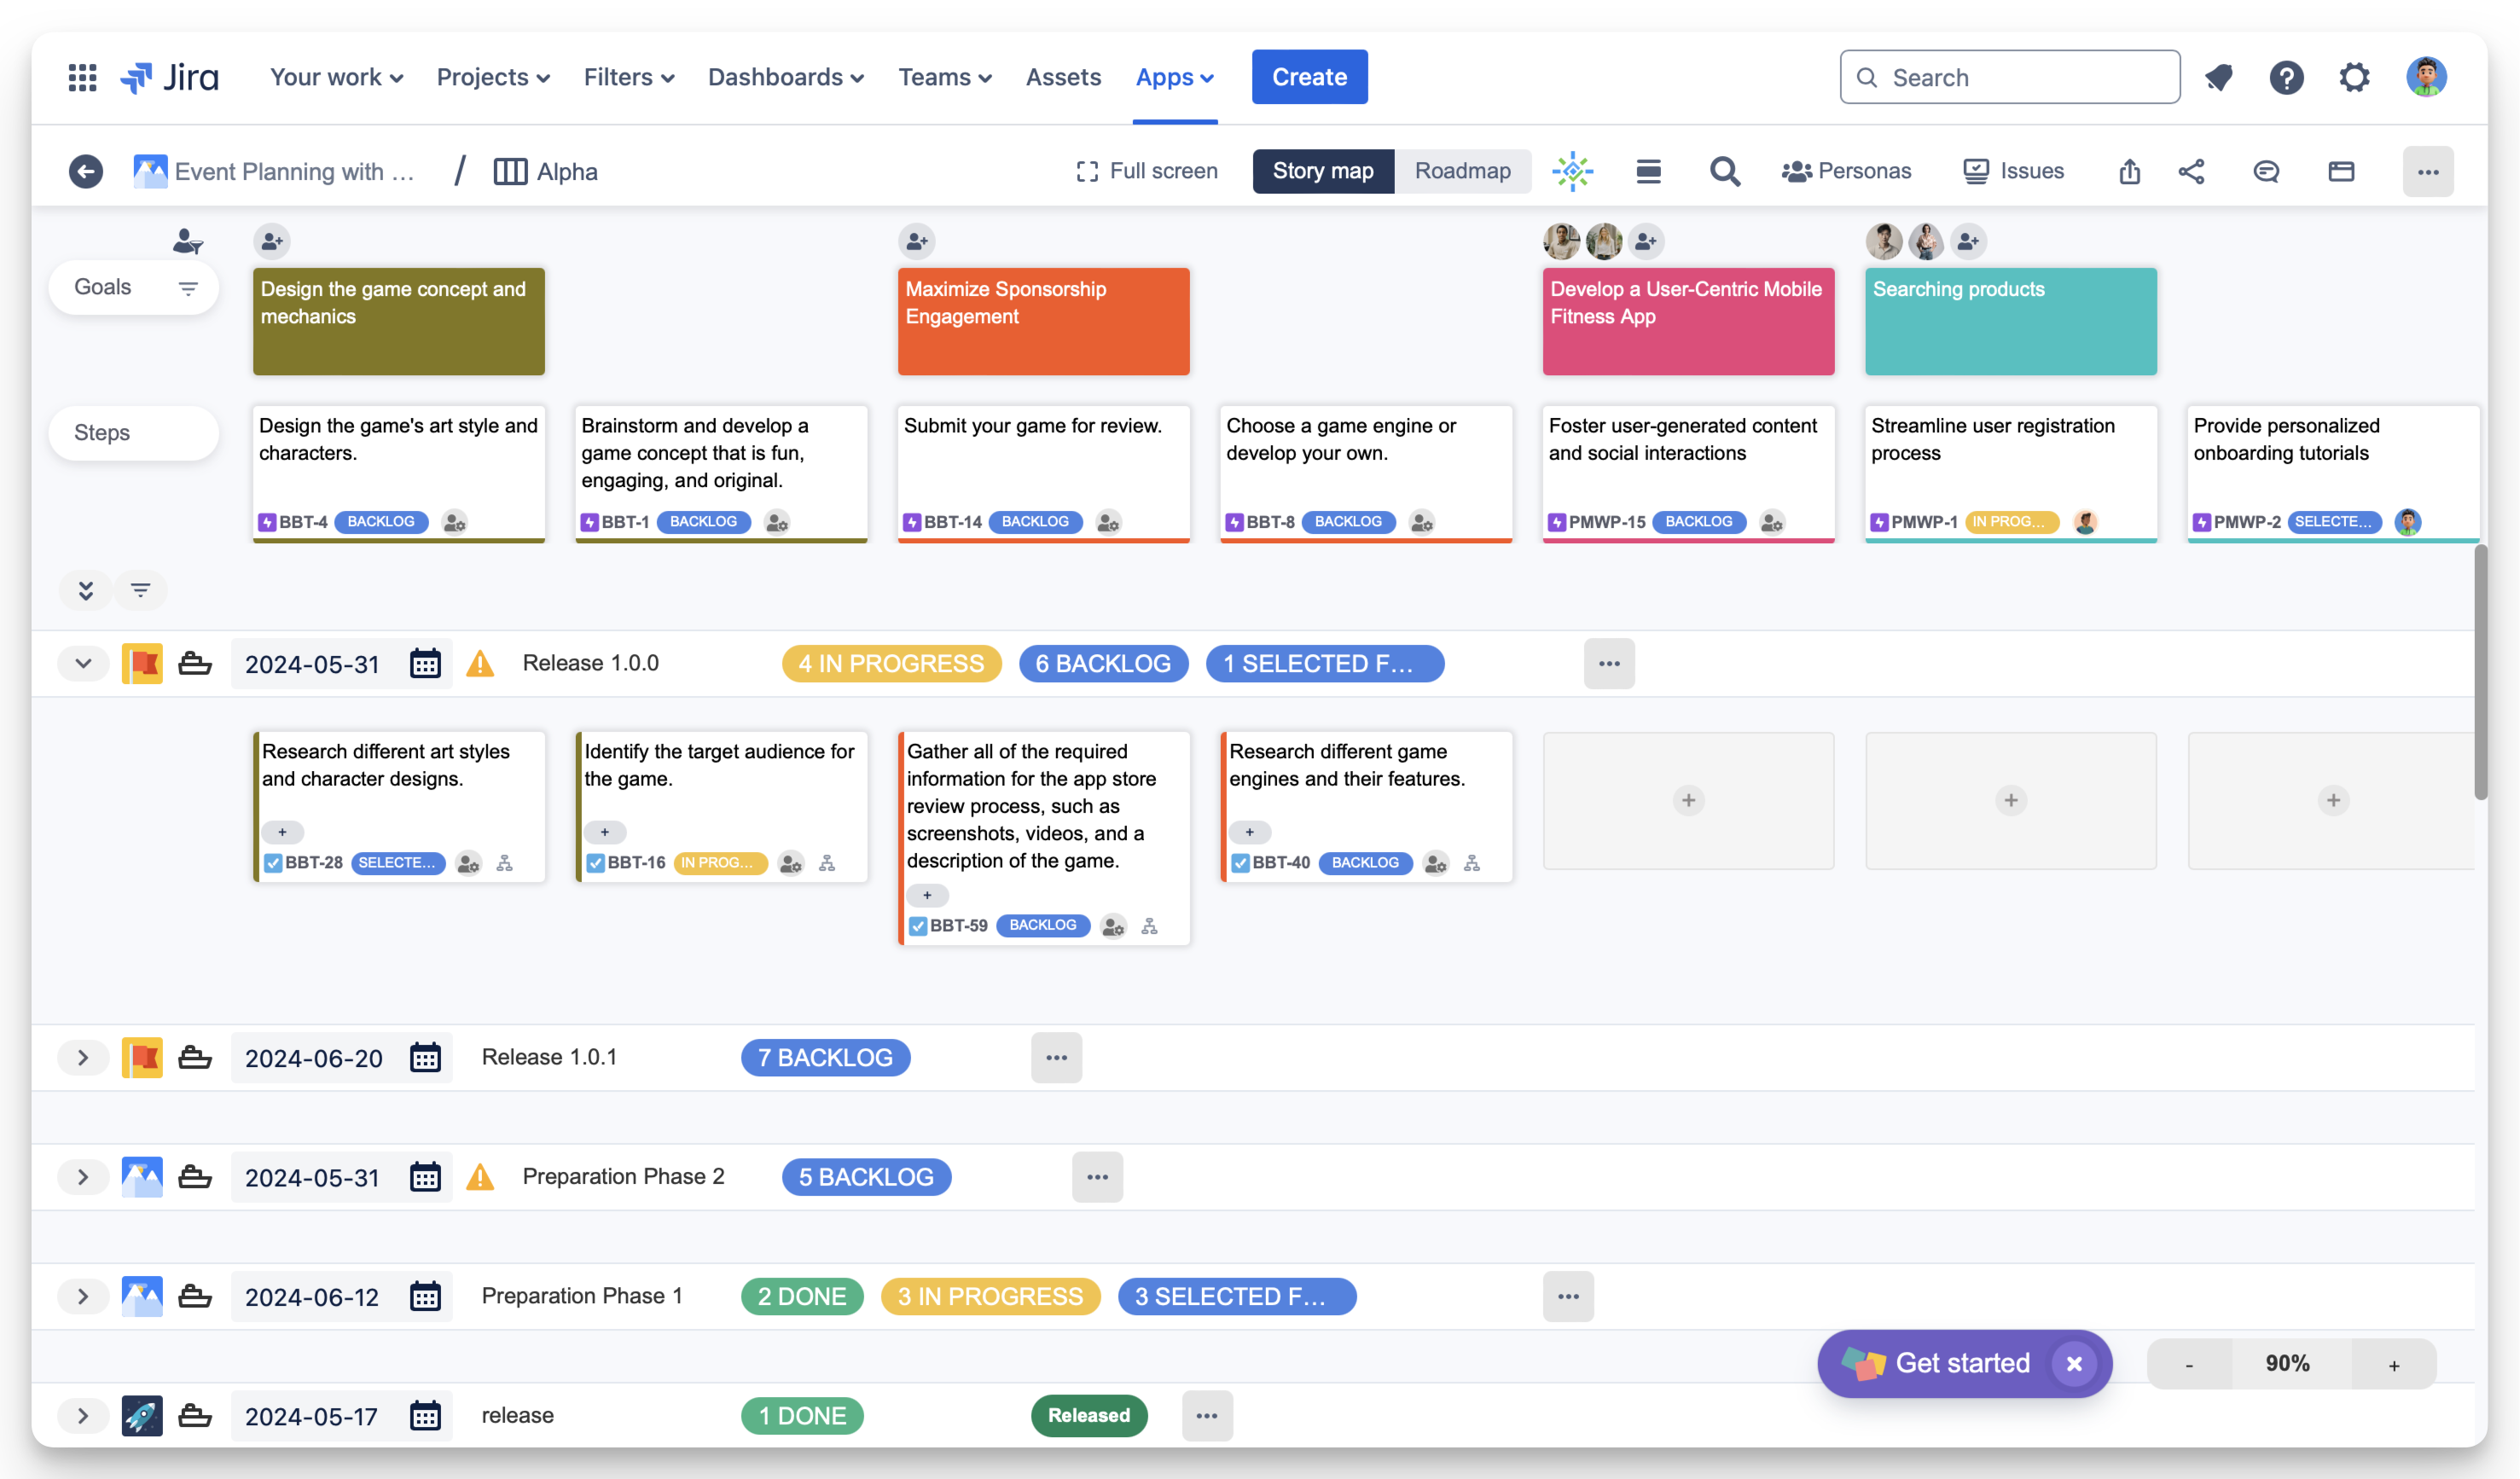
Task: Switch to the Roadmap tab
Action: click(x=1462, y=171)
